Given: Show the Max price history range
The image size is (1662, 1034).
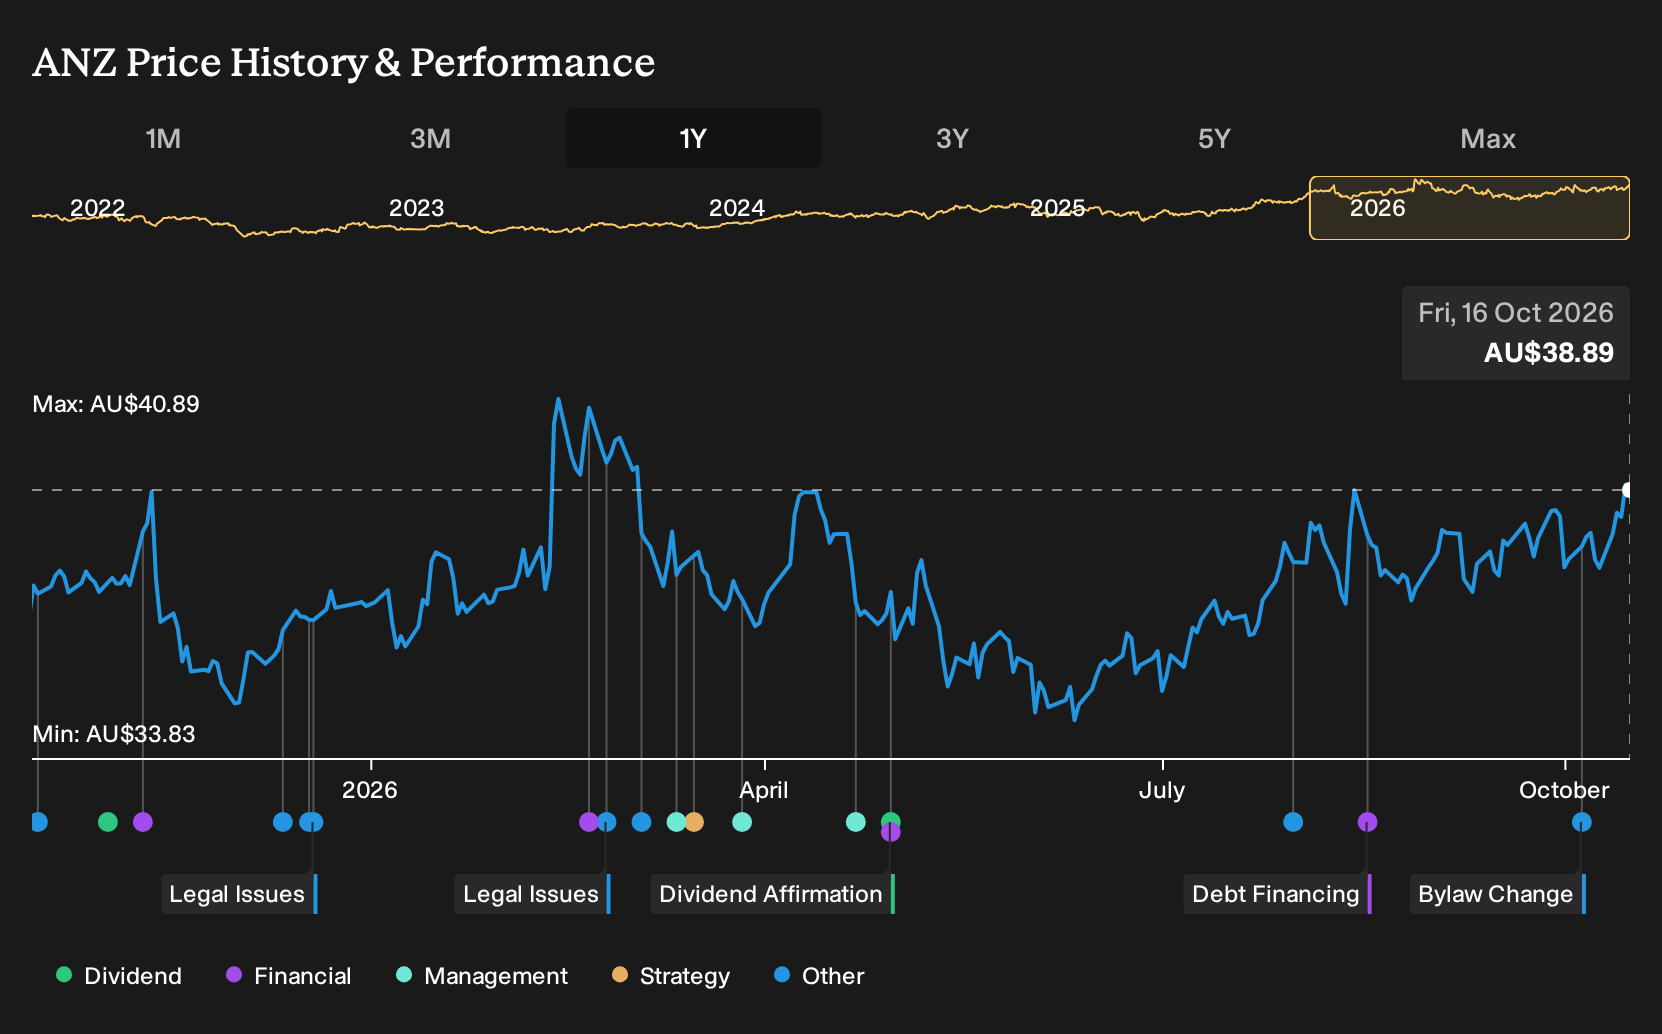Looking at the screenshot, I should point(1488,138).
